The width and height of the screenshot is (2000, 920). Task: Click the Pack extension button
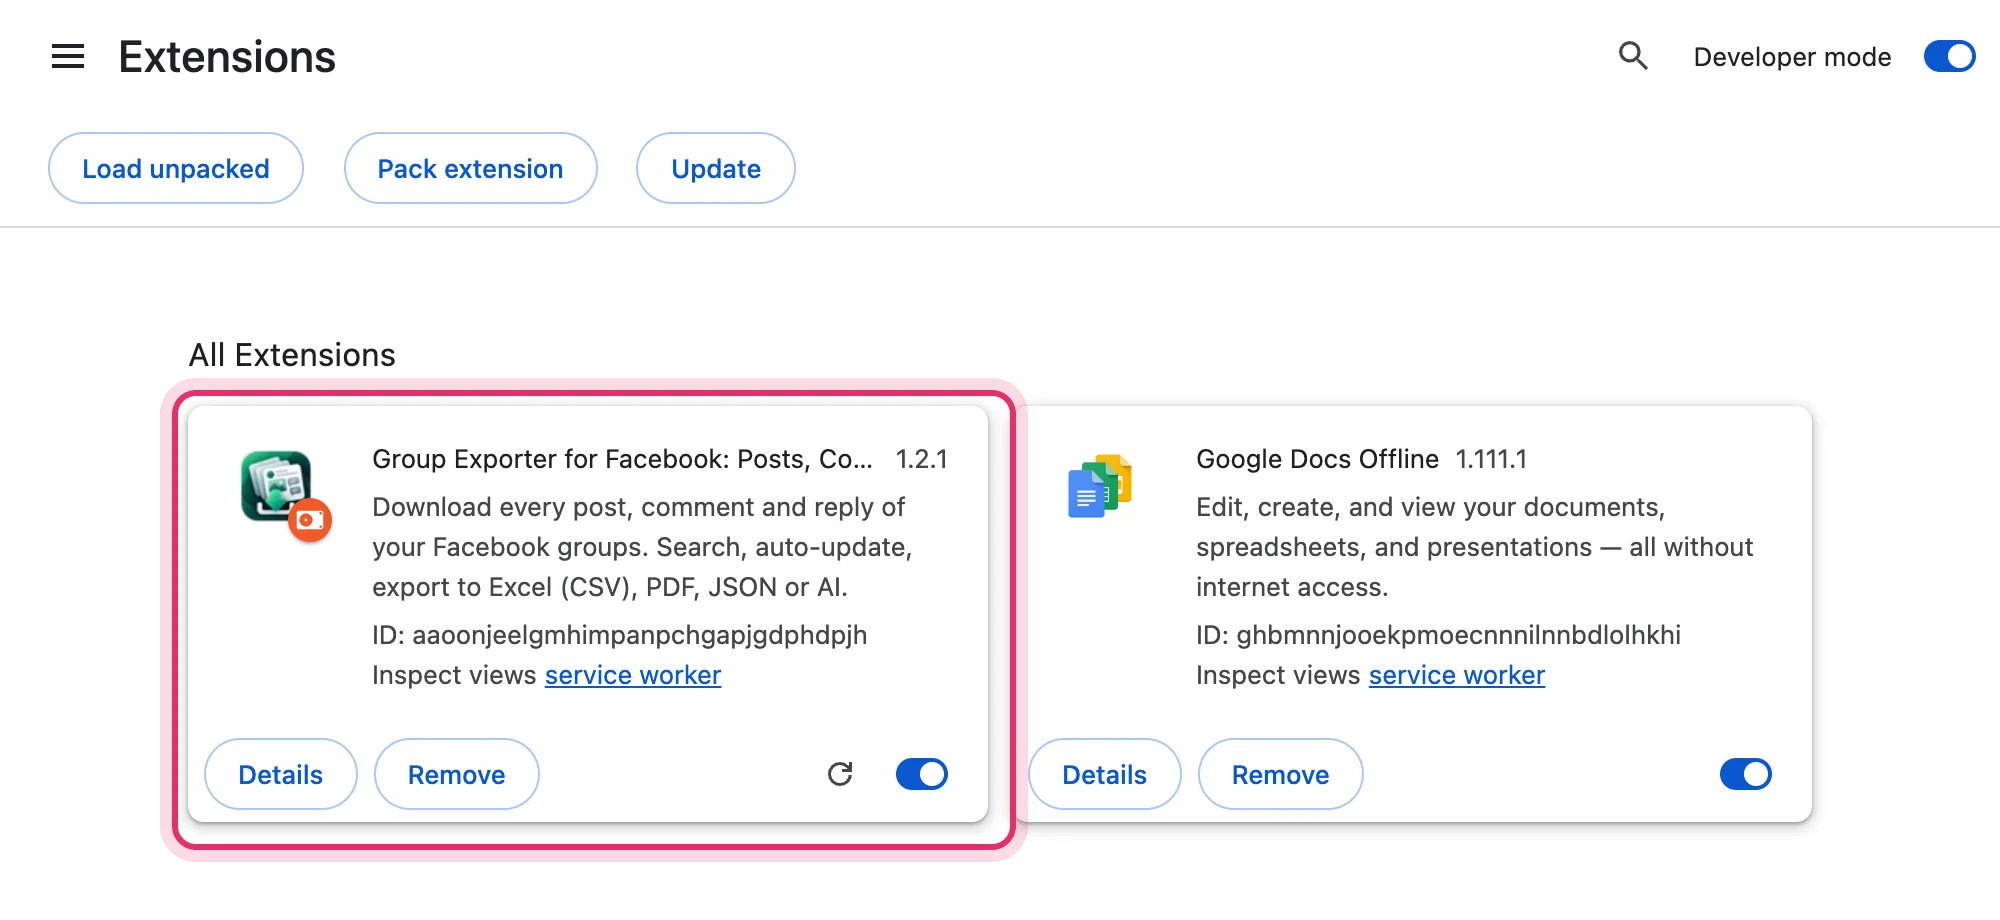click(470, 168)
